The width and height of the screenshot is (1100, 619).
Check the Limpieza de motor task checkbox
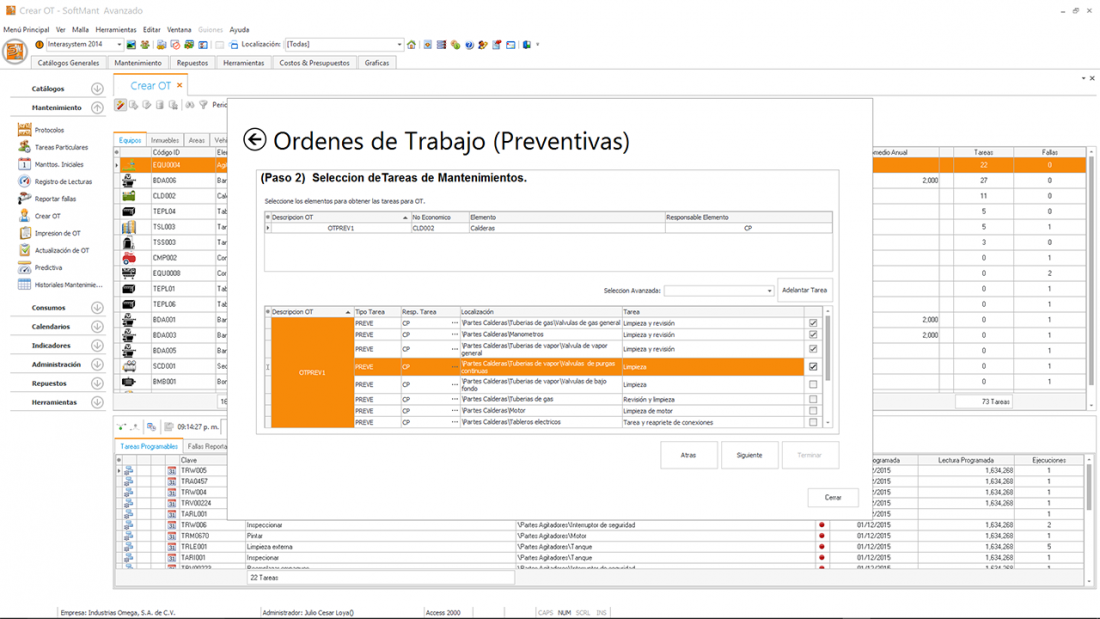(813, 411)
